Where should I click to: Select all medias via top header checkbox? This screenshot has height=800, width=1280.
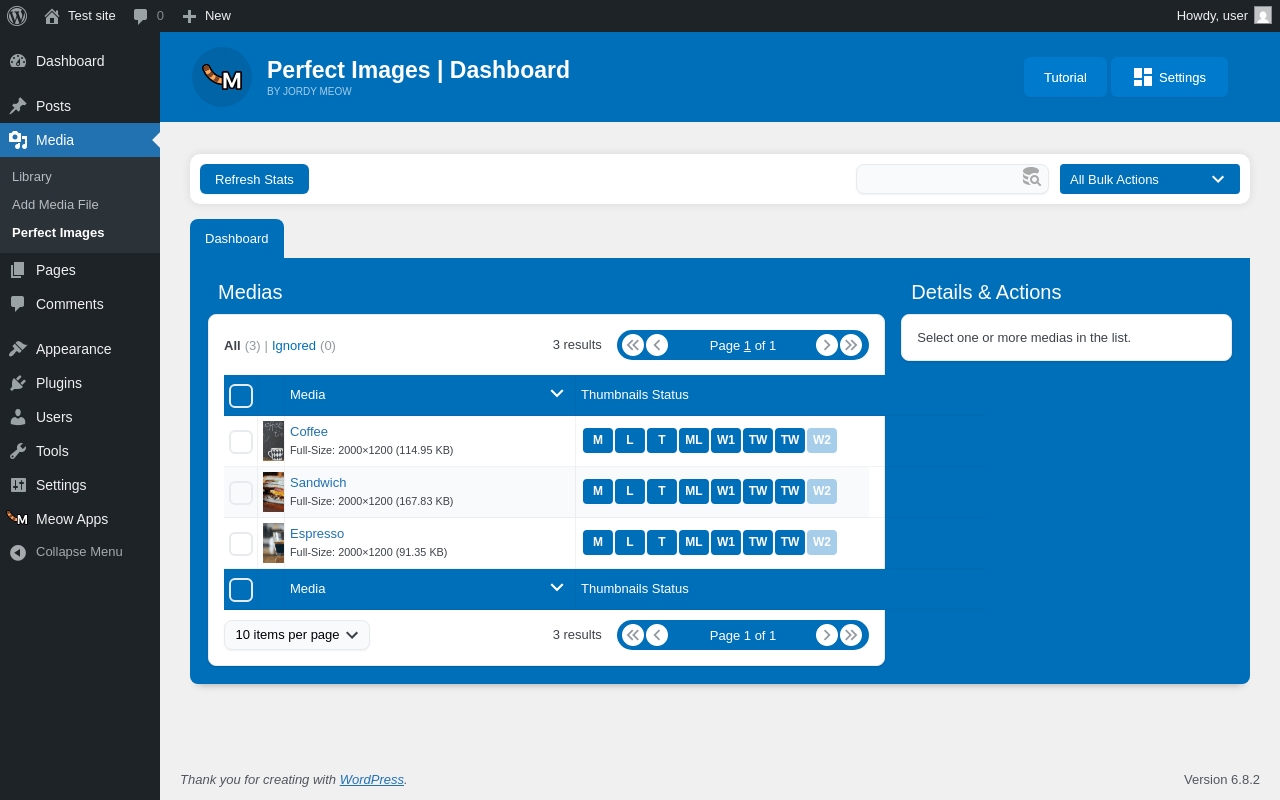[x=241, y=396]
